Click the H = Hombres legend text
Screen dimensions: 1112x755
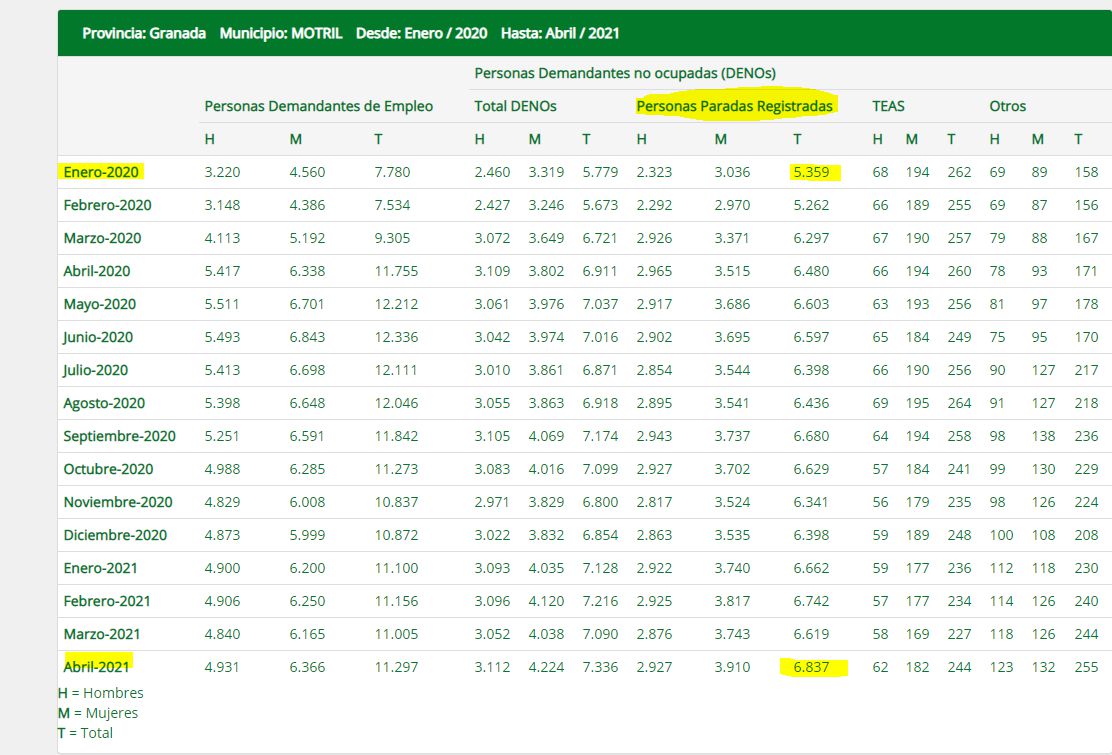coord(101,693)
